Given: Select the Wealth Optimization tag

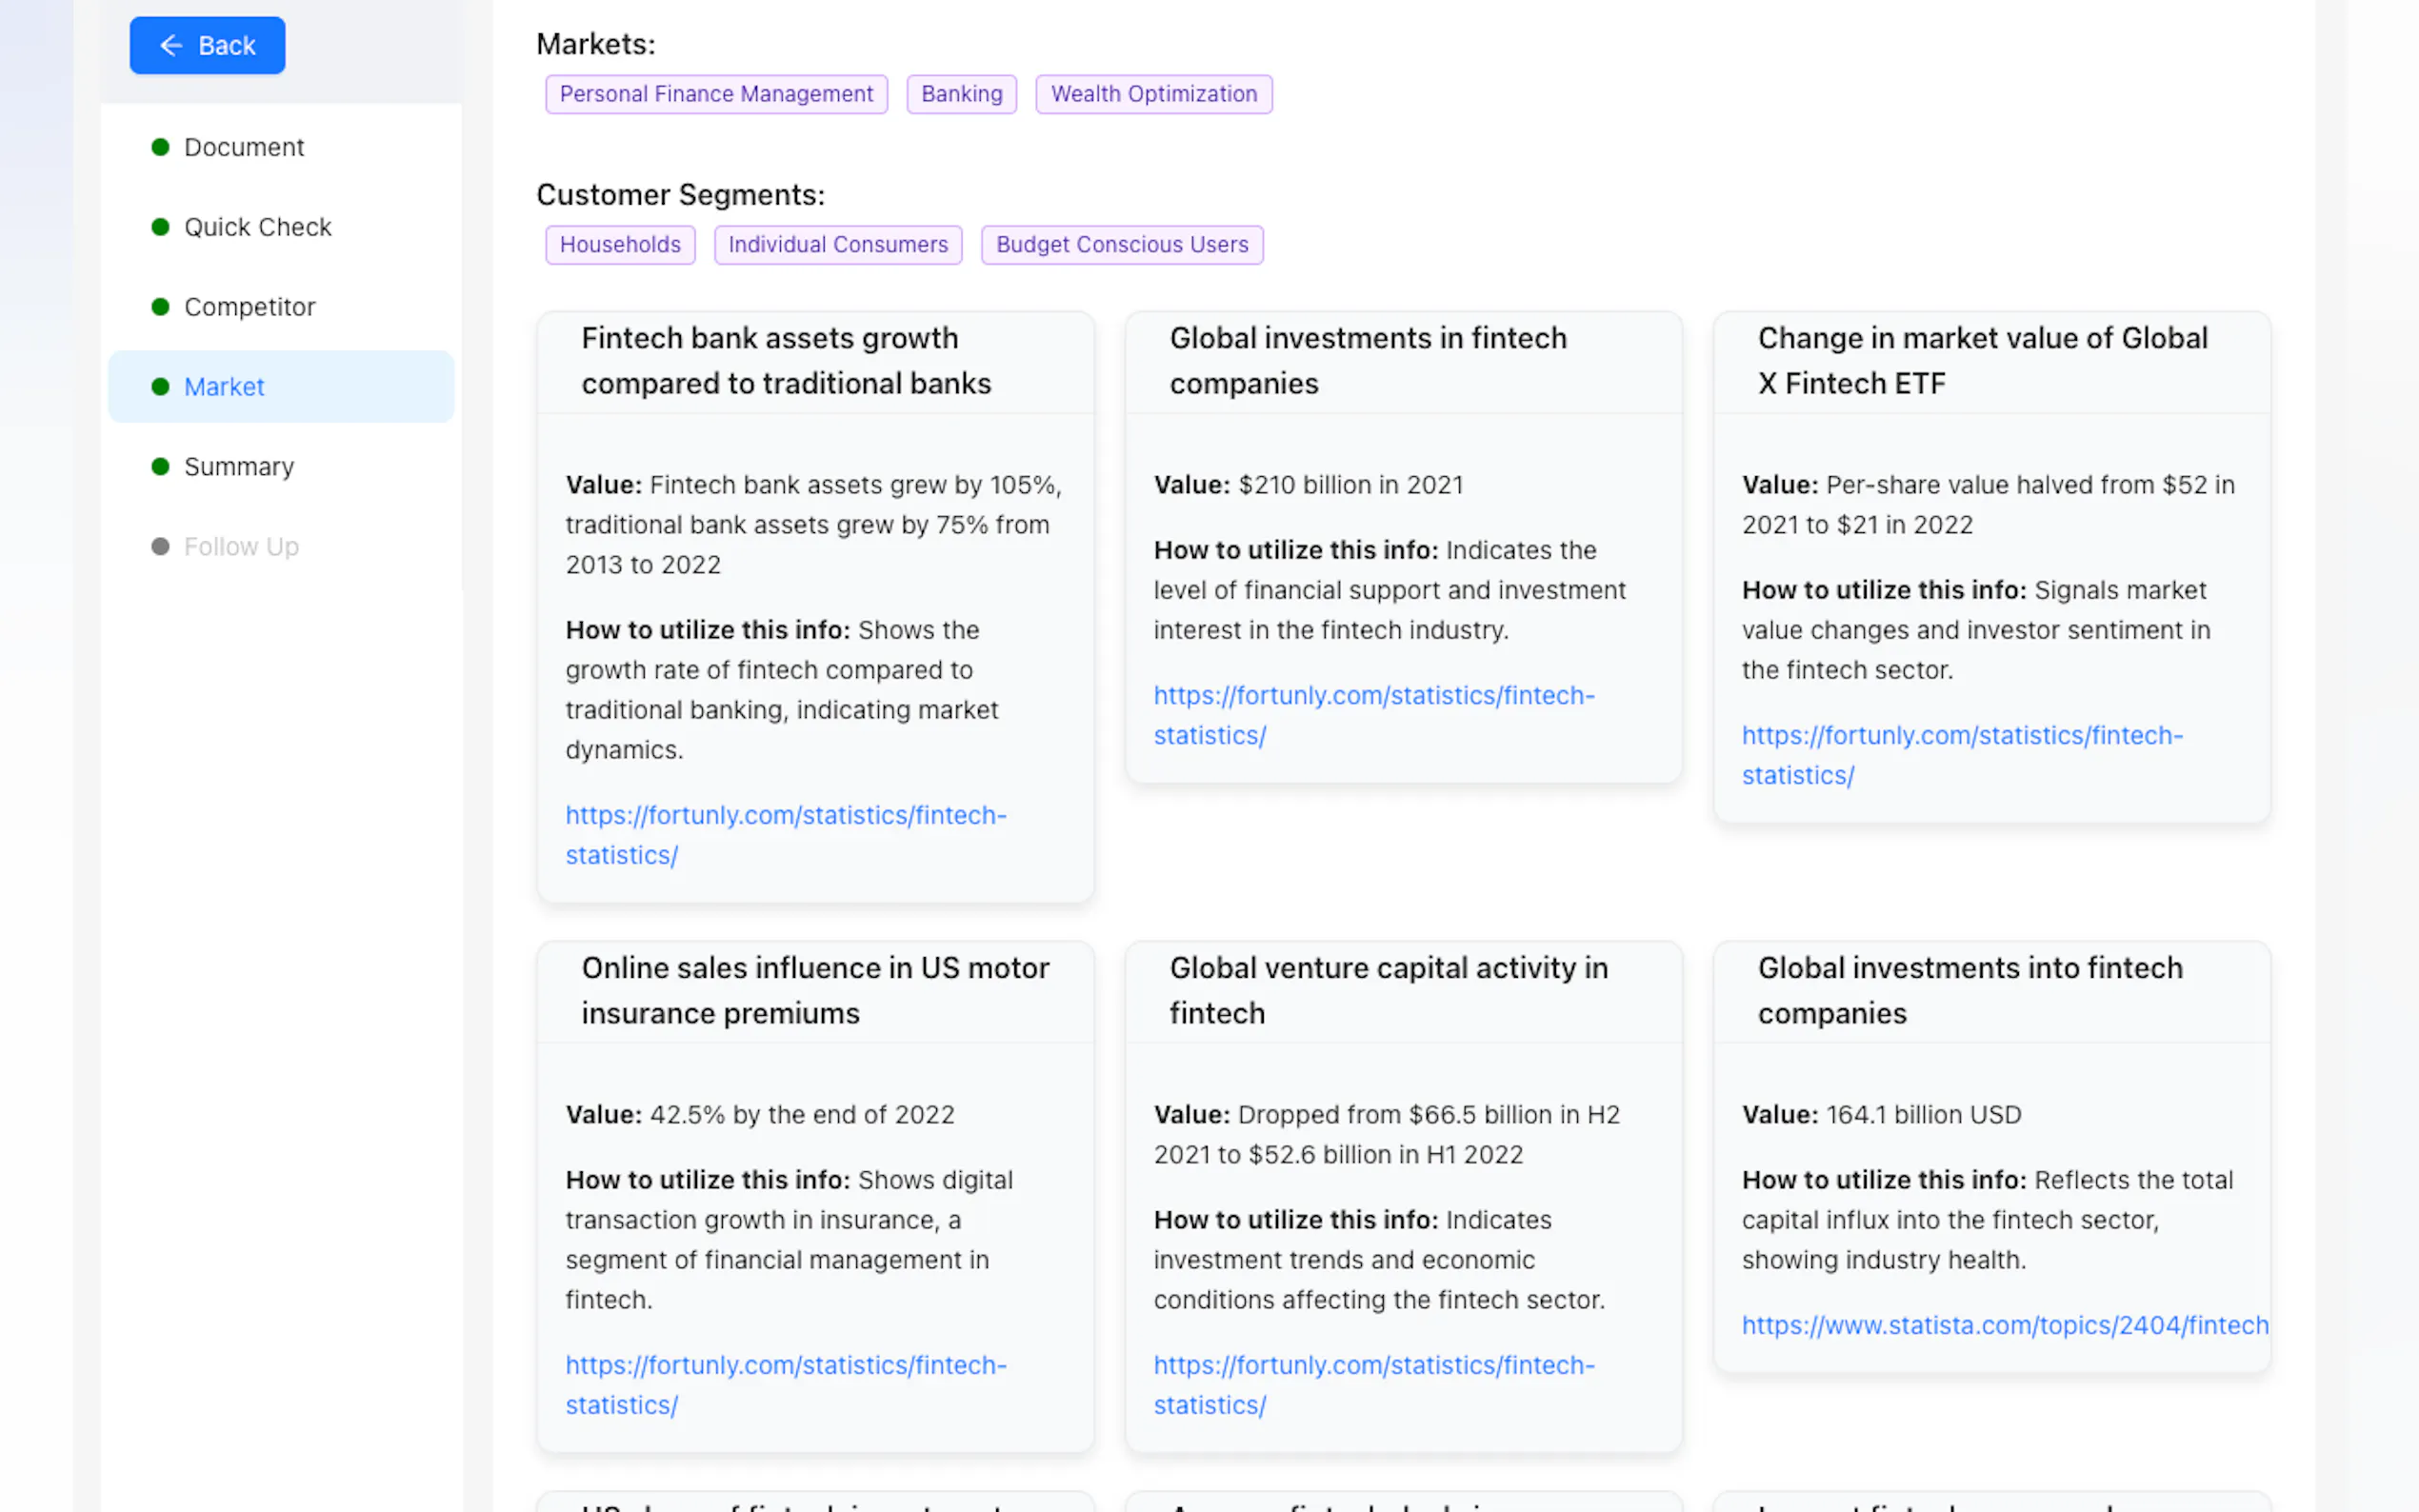Looking at the screenshot, I should click(x=1153, y=94).
